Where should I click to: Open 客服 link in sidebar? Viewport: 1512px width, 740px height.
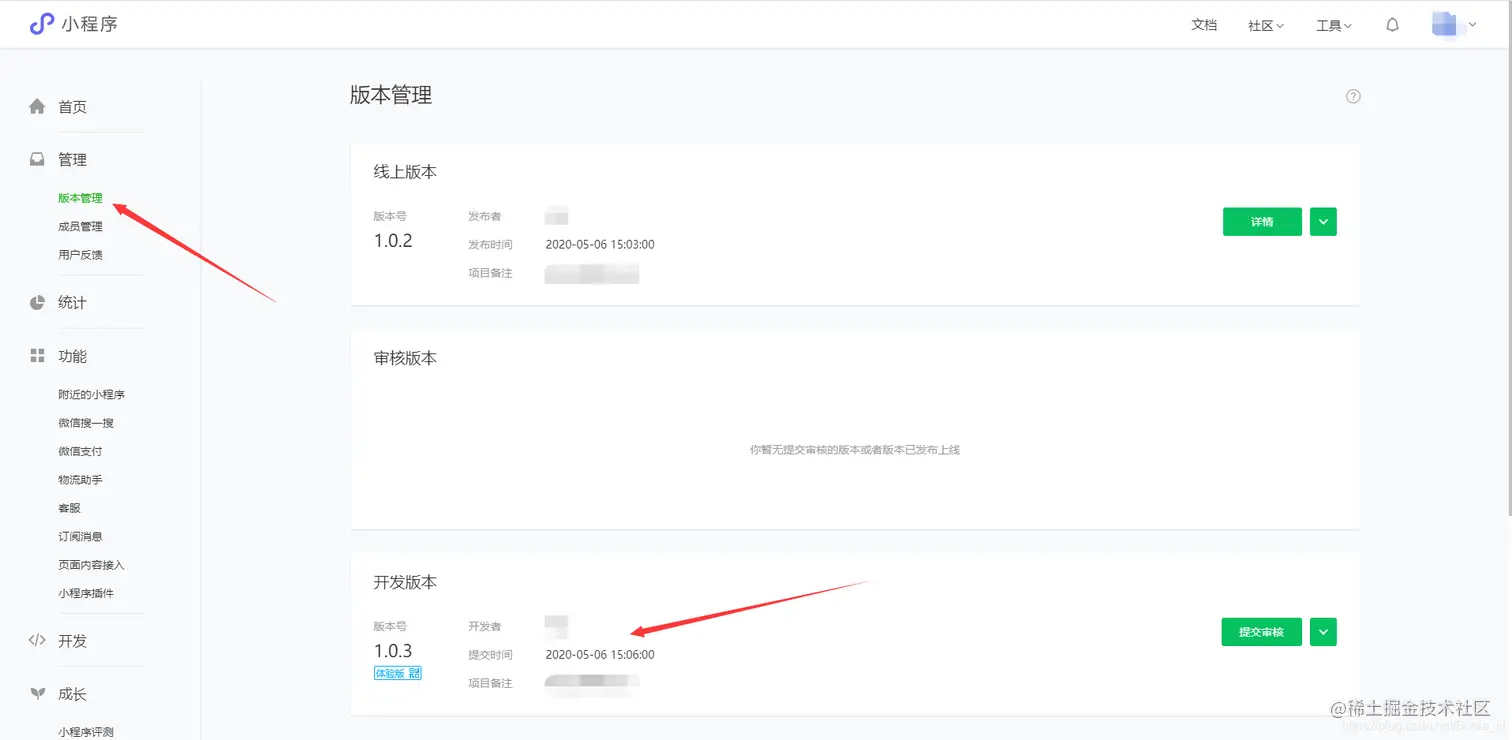69,508
